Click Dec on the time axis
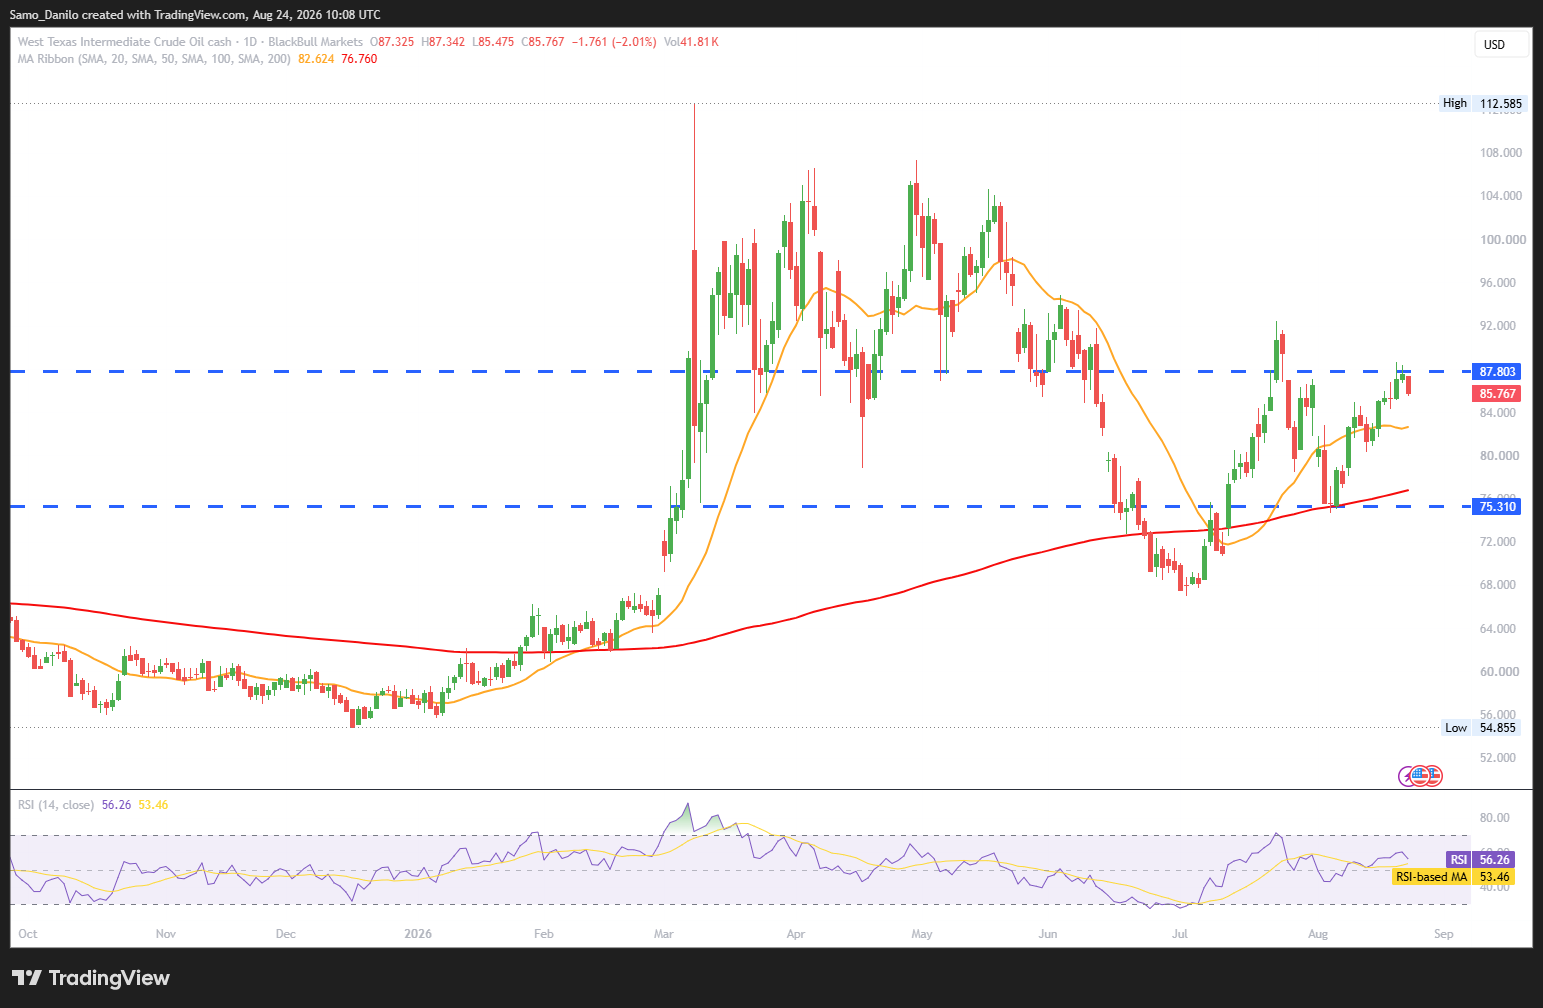The height and width of the screenshot is (1008, 1543). (286, 934)
